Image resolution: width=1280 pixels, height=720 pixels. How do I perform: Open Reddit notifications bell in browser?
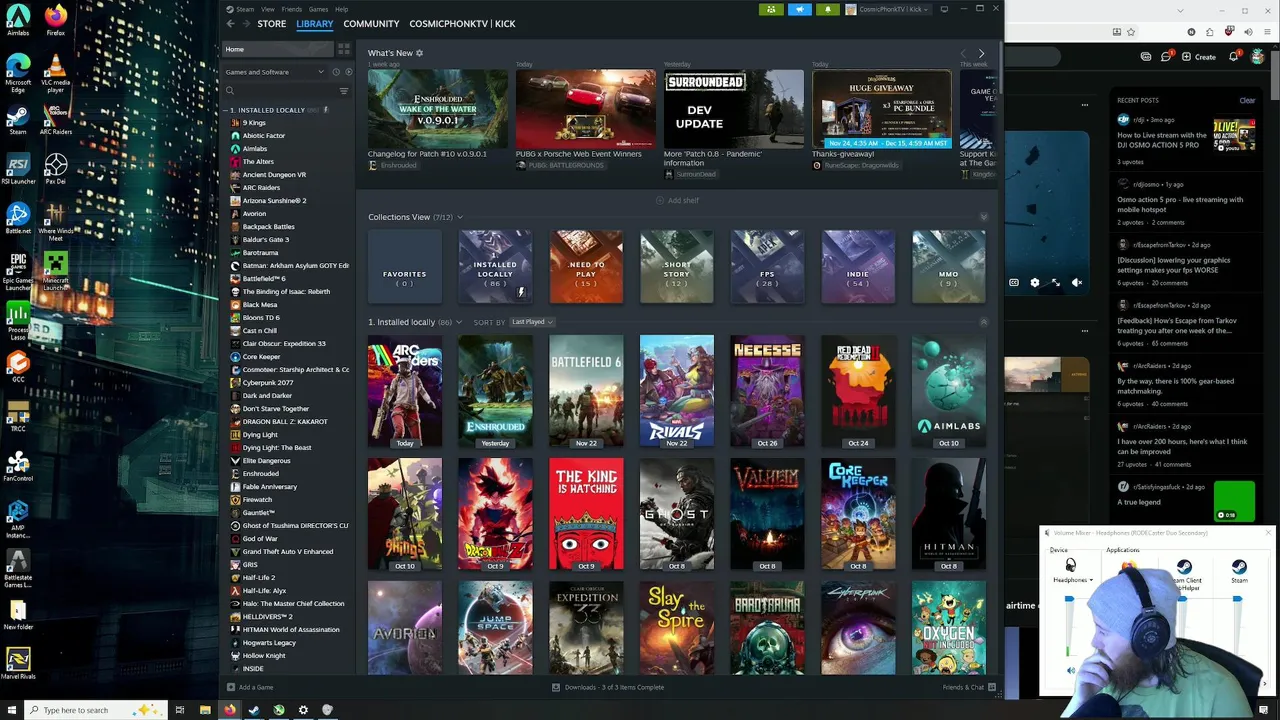[1233, 57]
